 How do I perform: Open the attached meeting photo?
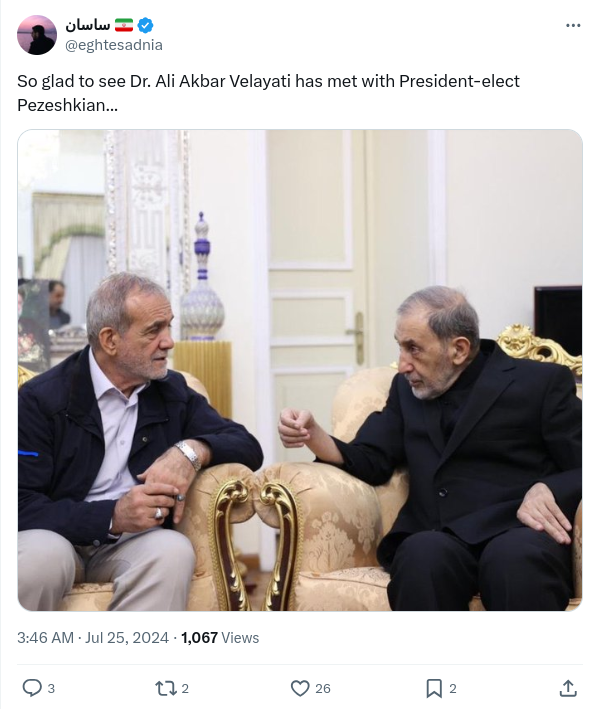pos(300,370)
